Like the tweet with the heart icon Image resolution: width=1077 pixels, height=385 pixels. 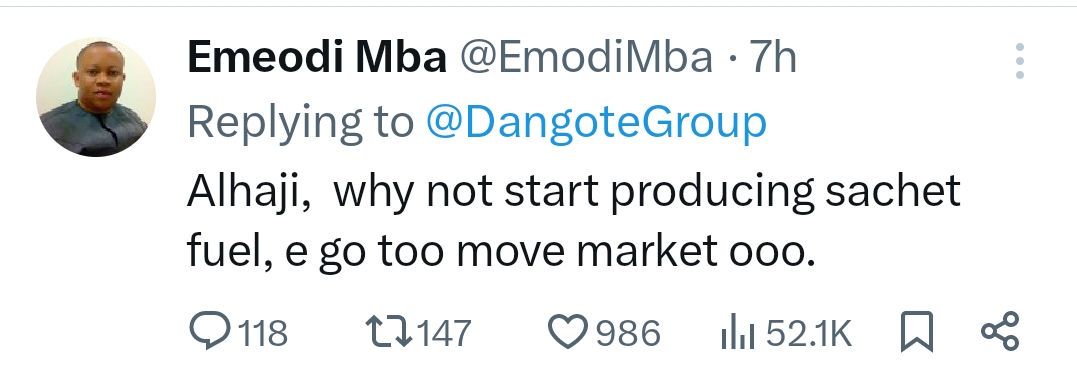coord(568,331)
